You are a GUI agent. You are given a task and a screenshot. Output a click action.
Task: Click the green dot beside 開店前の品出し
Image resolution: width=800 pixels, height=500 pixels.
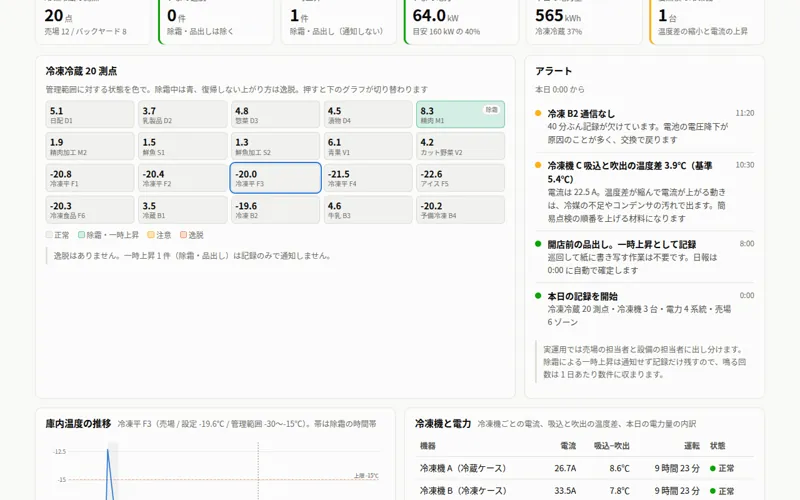click(x=538, y=244)
